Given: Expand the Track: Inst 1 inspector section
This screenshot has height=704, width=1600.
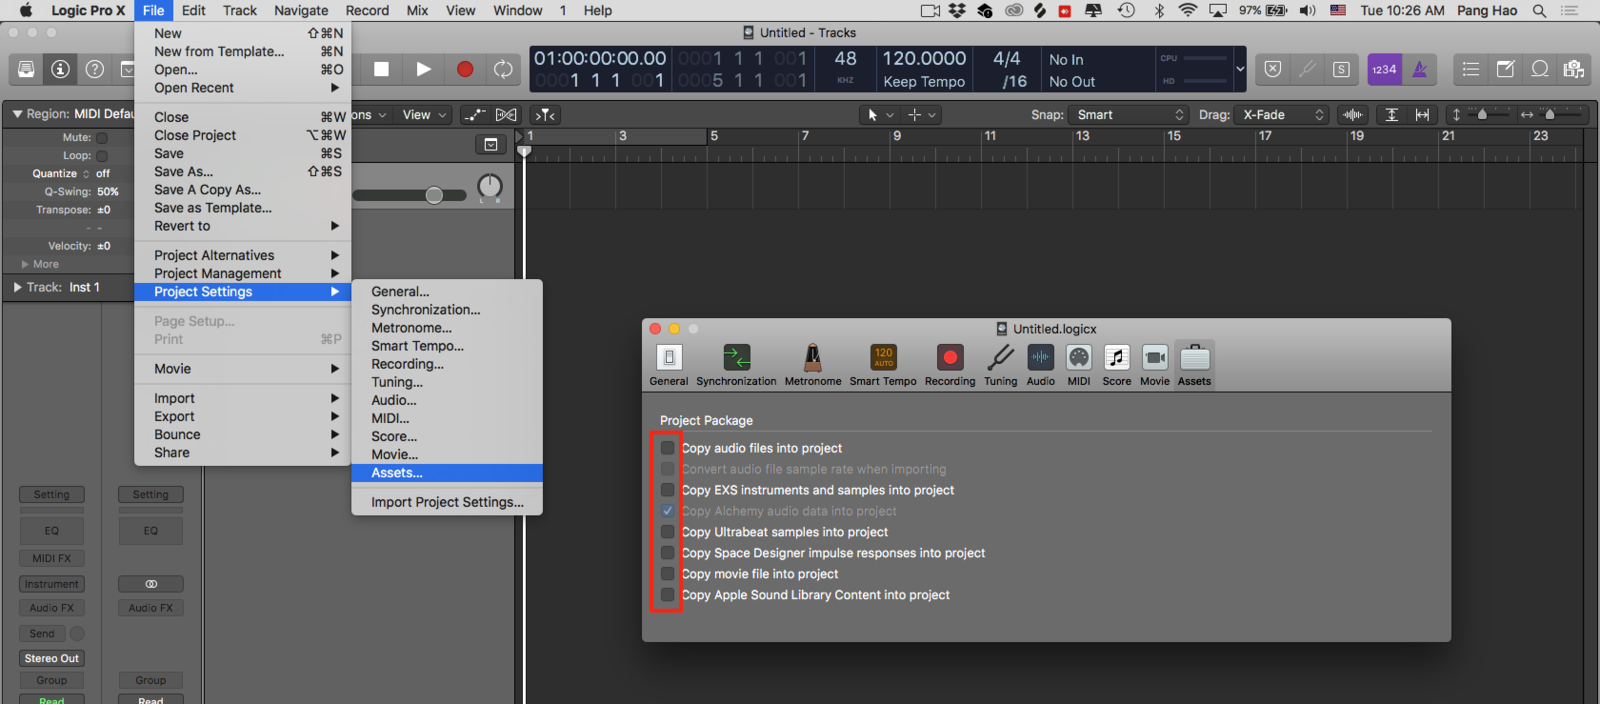Looking at the screenshot, I should pyautogui.click(x=17, y=287).
